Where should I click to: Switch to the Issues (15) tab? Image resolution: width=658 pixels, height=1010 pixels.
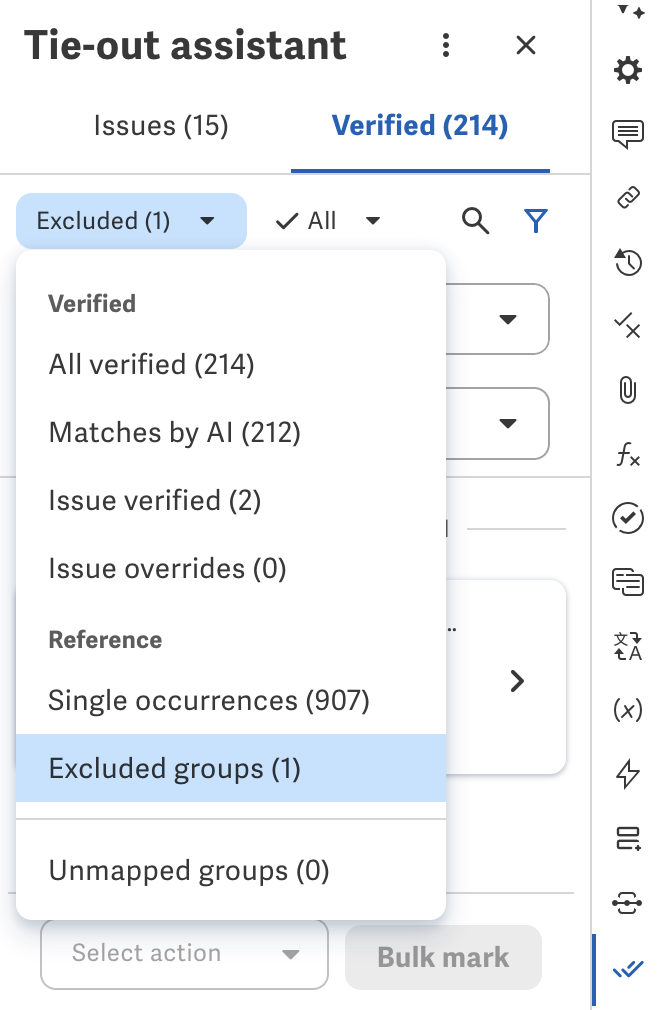[161, 126]
